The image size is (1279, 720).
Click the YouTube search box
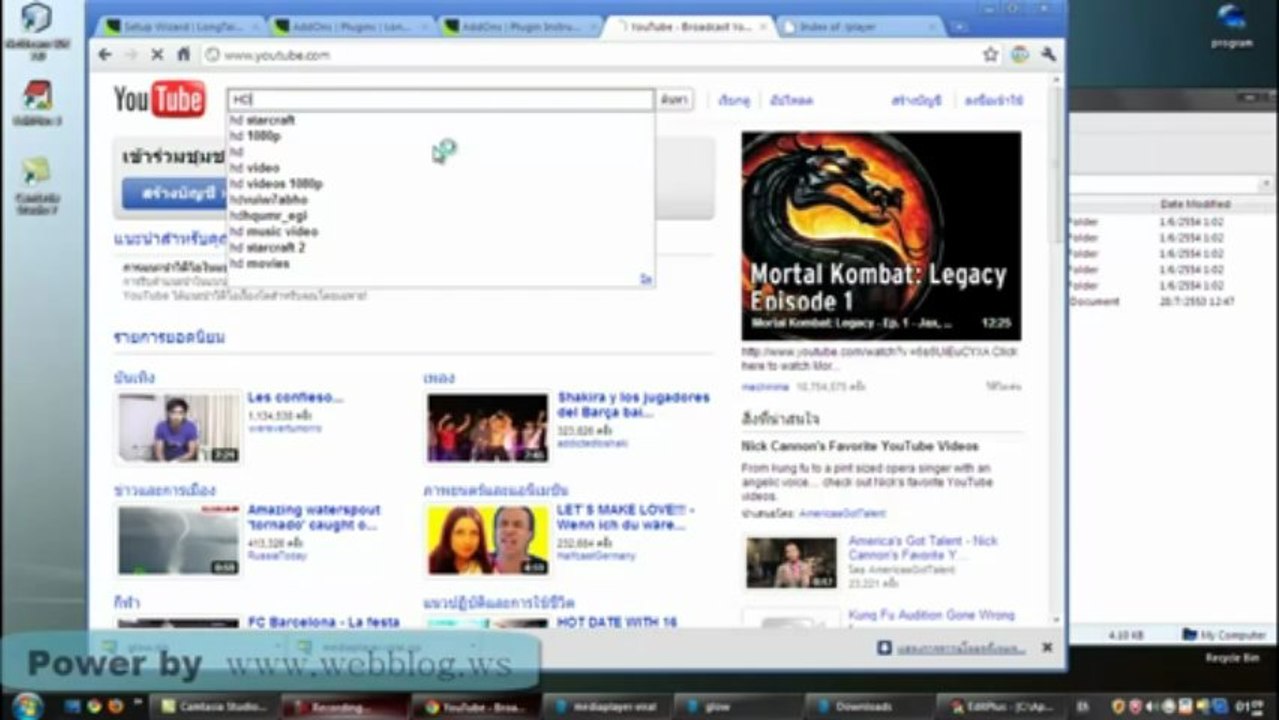(x=441, y=100)
